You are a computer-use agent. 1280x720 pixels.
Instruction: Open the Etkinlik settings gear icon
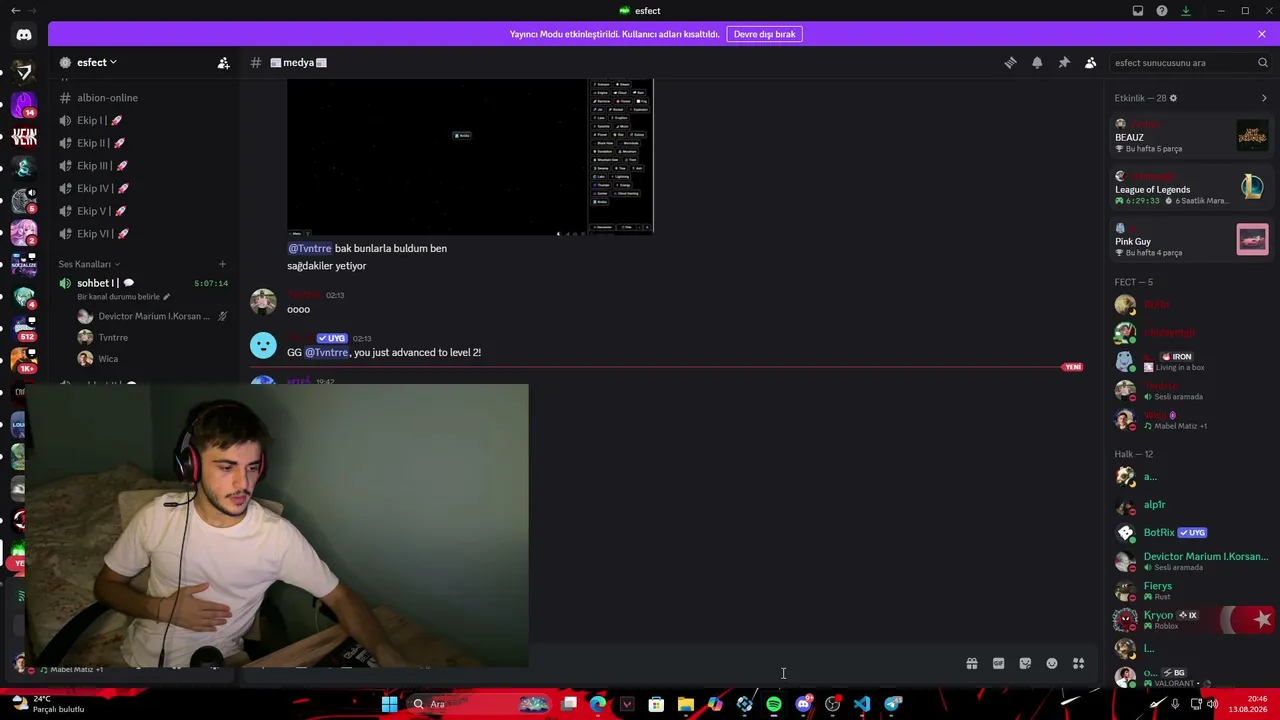[1173, 98]
